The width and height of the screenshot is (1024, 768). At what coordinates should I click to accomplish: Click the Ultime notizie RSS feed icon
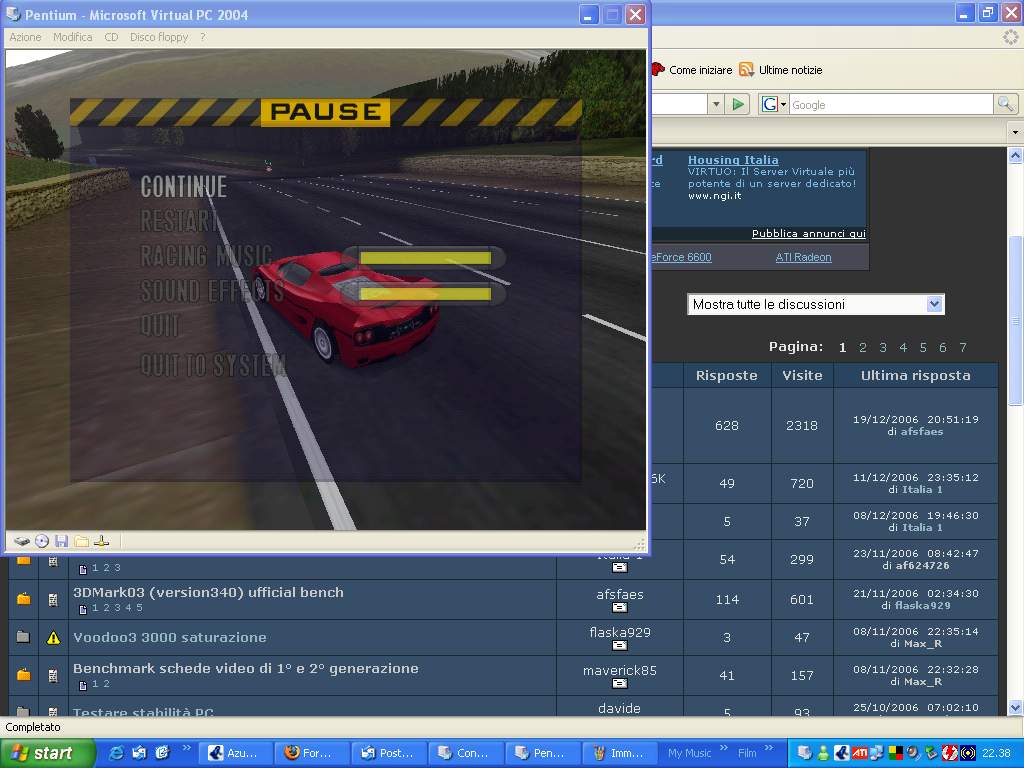tap(746, 69)
